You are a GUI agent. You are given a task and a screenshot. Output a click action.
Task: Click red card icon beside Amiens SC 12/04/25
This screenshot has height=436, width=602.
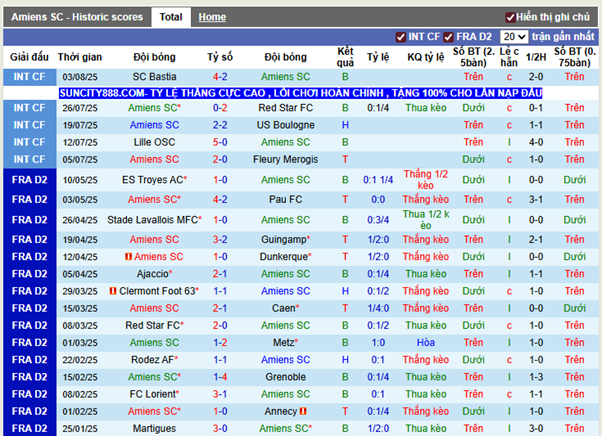click(129, 256)
